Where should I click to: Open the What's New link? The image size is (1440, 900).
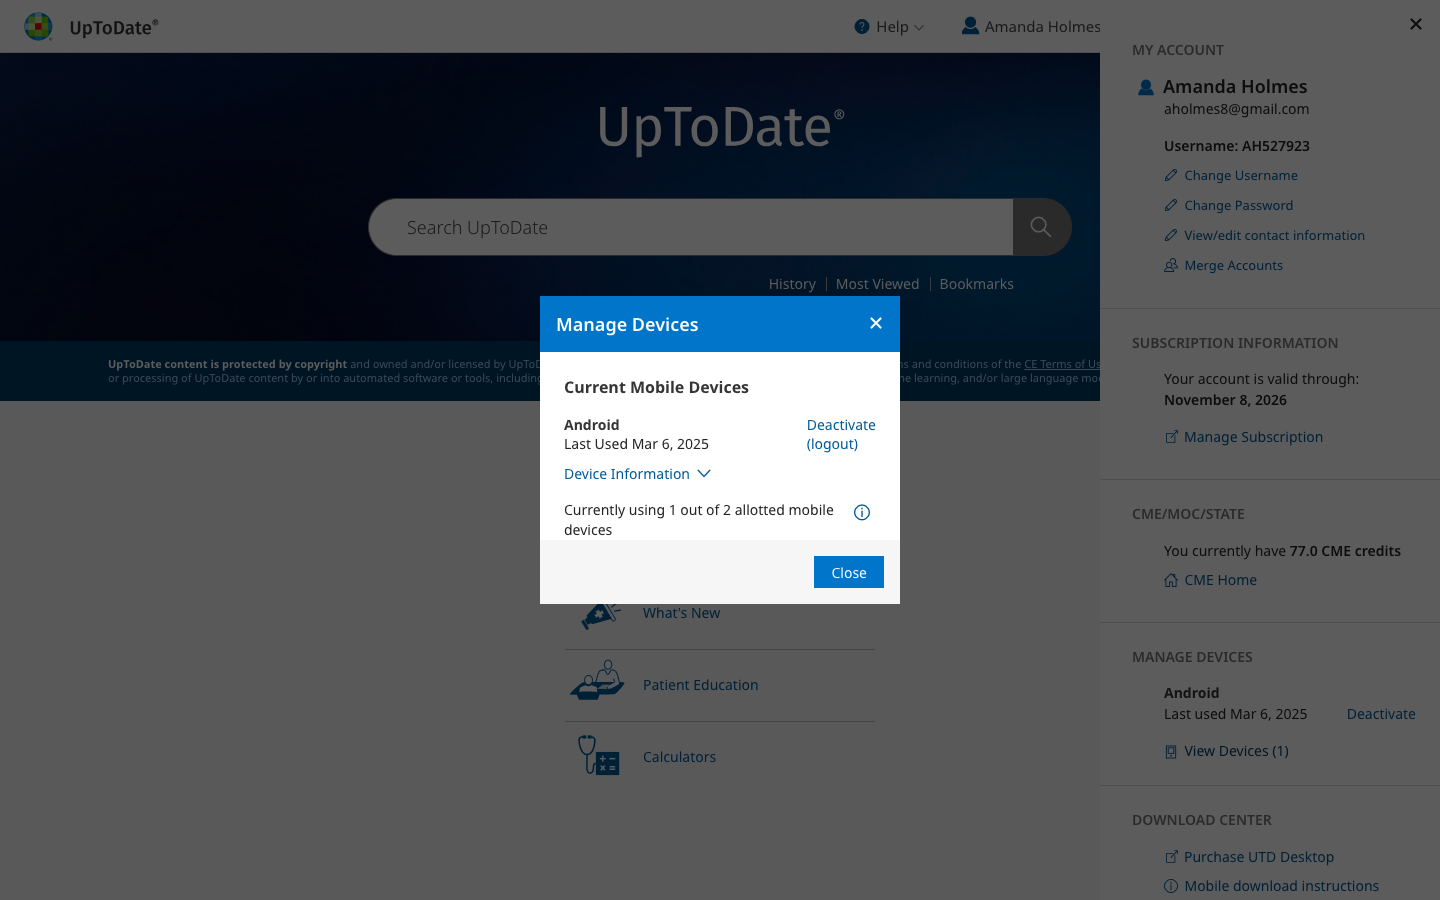tap(681, 613)
